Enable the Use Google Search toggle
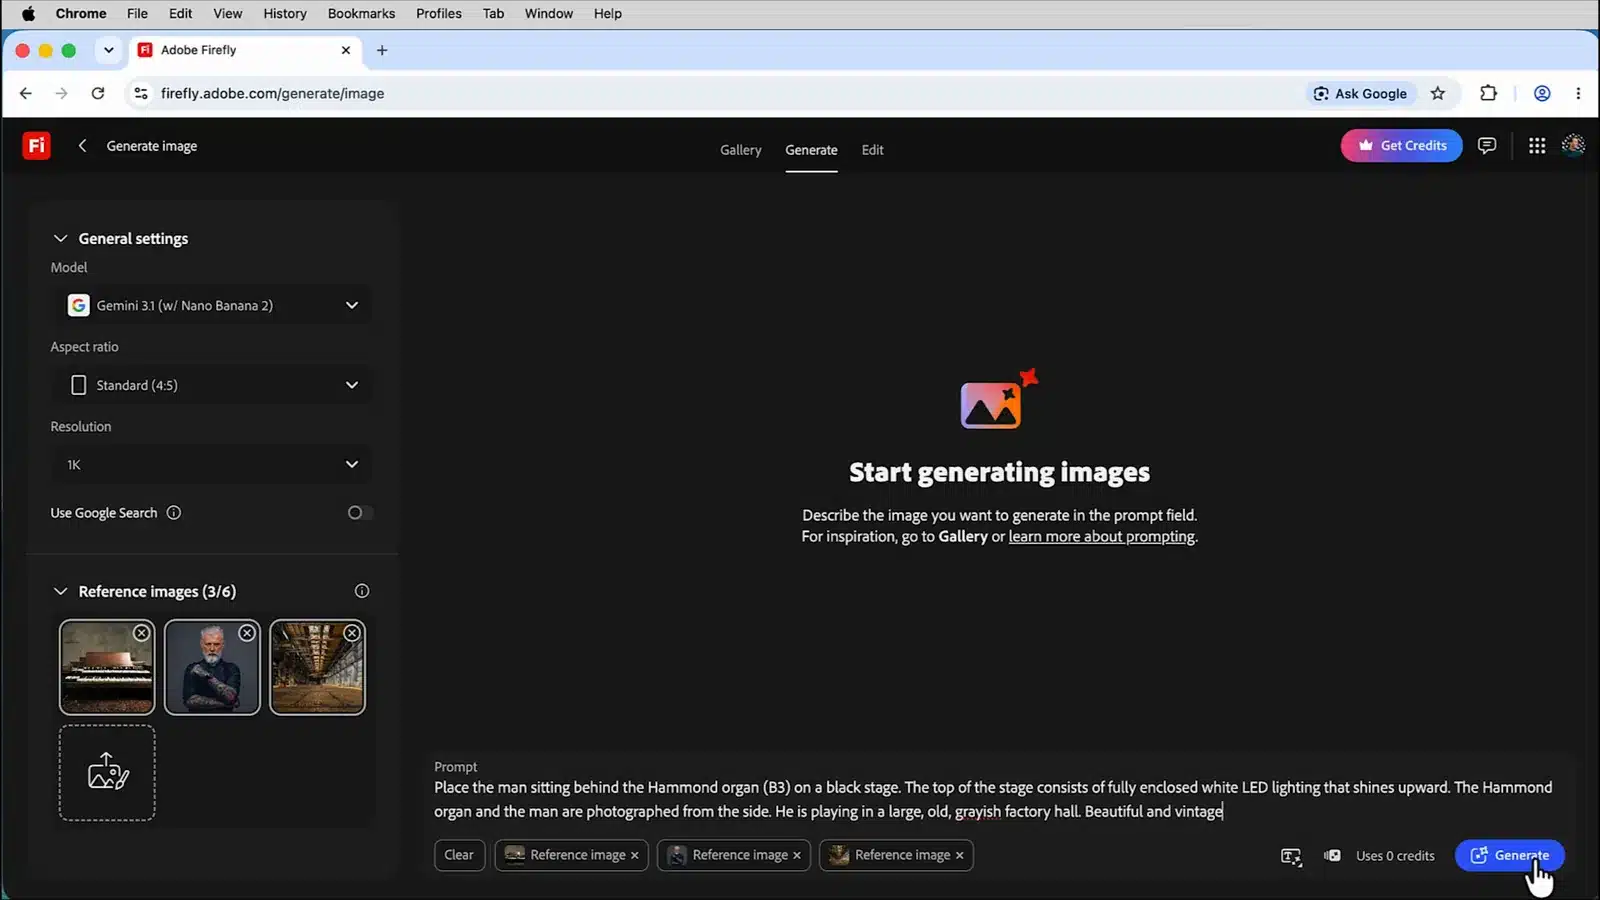The image size is (1600, 900). (360, 513)
